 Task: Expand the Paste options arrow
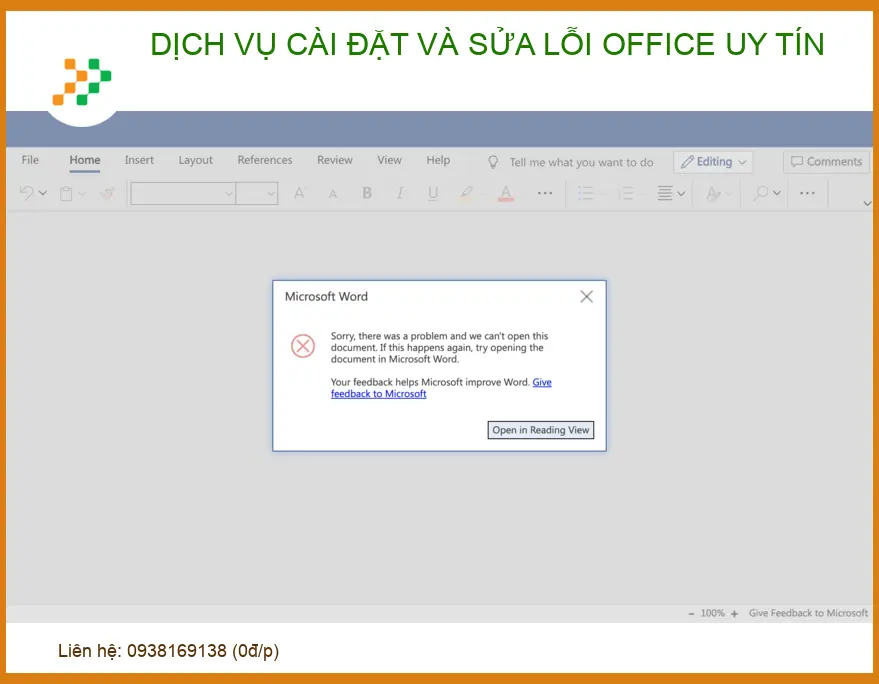tap(82, 194)
